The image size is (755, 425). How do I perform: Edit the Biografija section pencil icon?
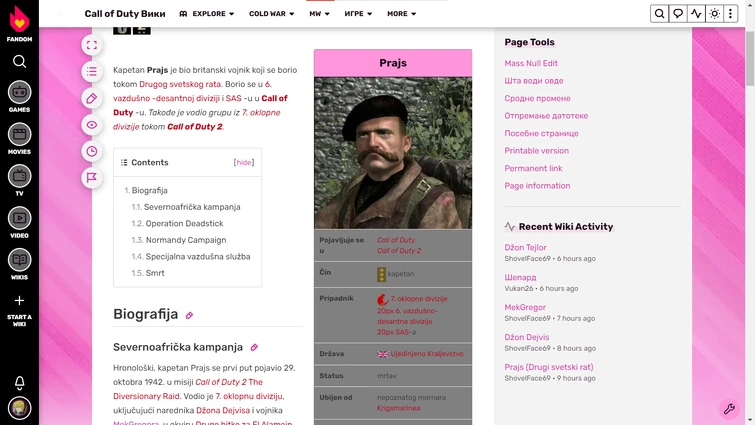coord(189,315)
